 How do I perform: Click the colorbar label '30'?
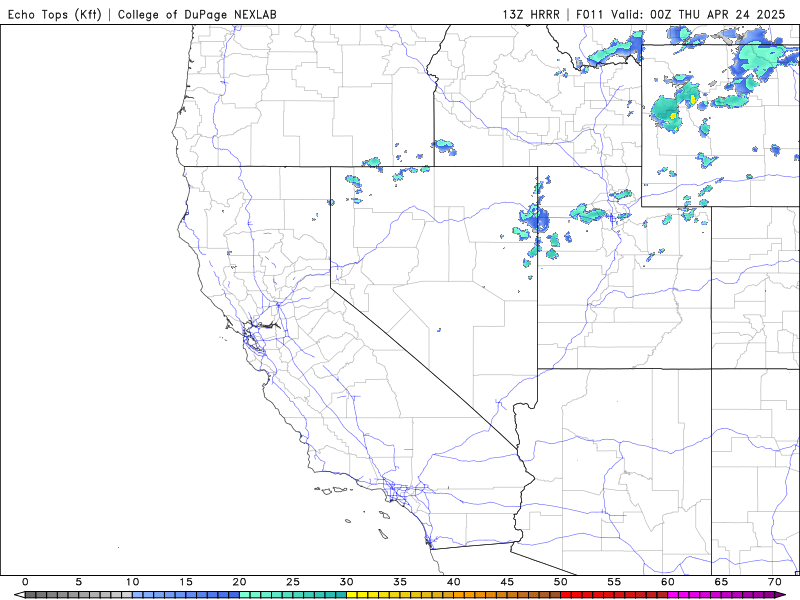(x=346, y=582)
